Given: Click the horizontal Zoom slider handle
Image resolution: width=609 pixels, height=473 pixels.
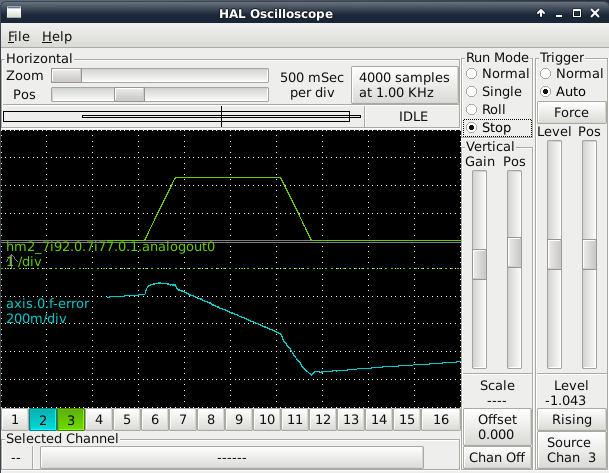Looking at the screenshot, I should (x=67, y=76).
